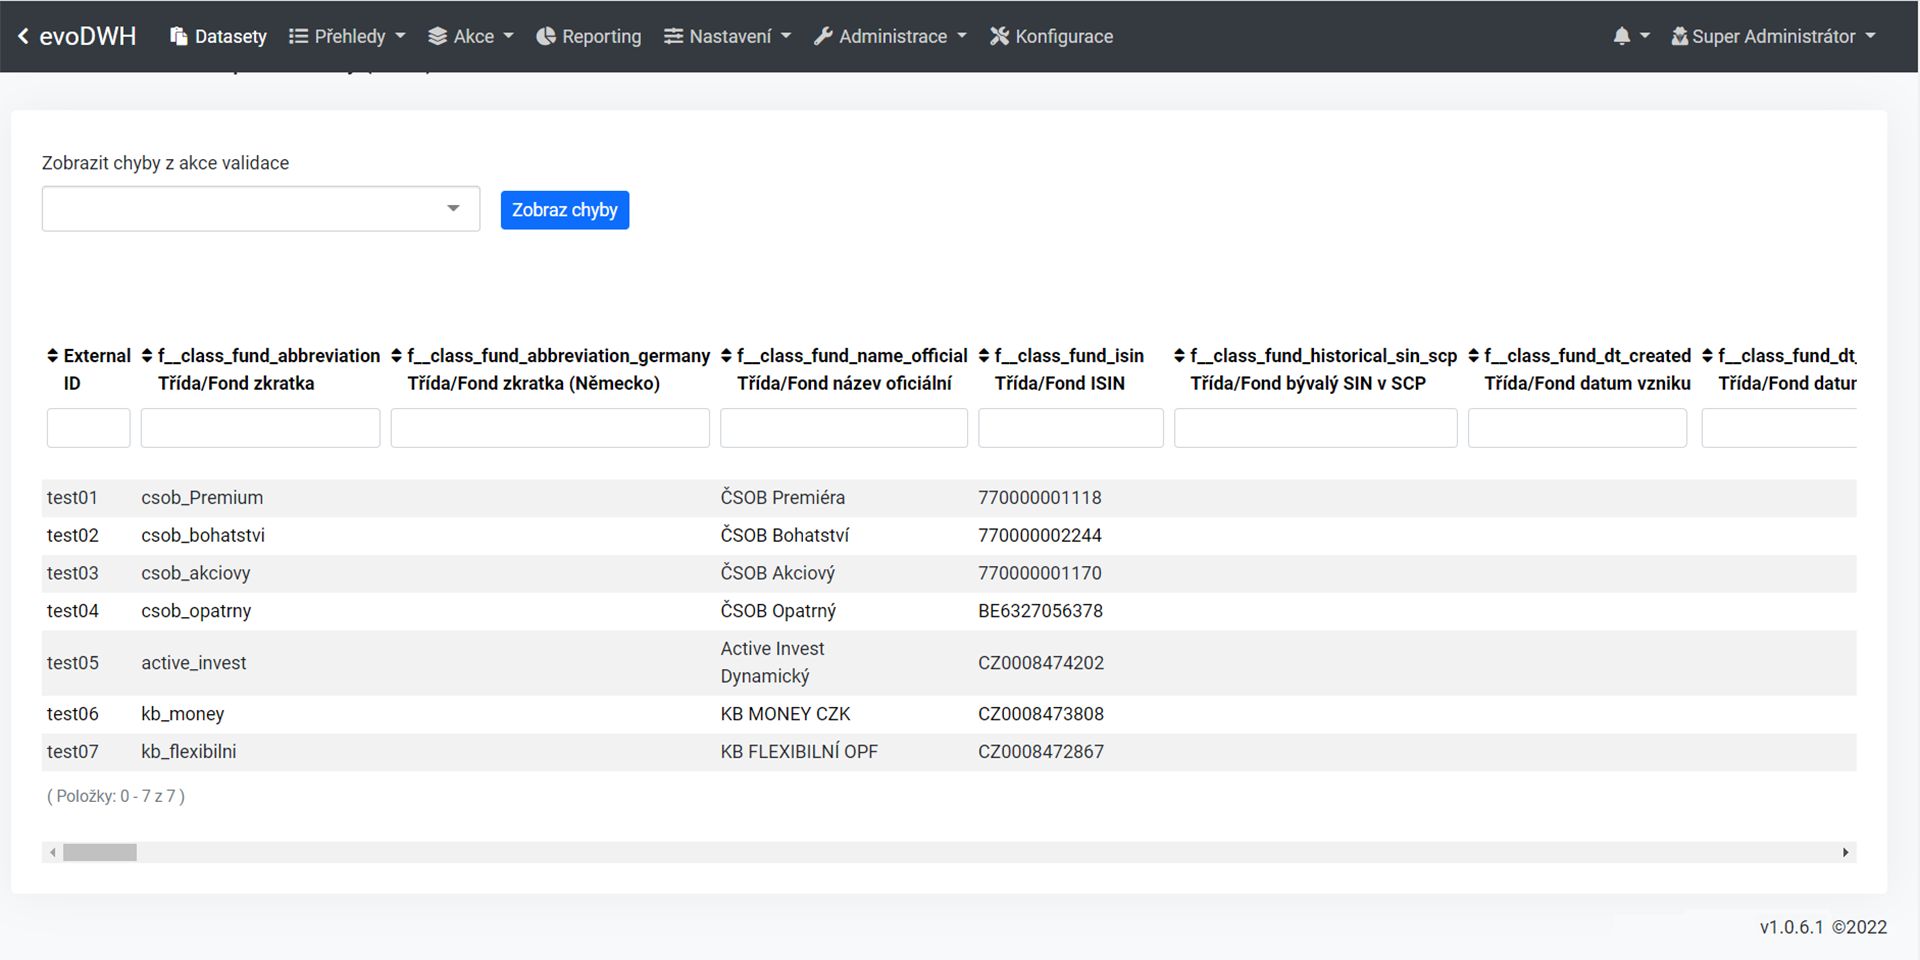The width and height of the screenshot is (1920, 960).
Task: Click the Super Administrátor user icon
Action: [x=1679, y=36]
